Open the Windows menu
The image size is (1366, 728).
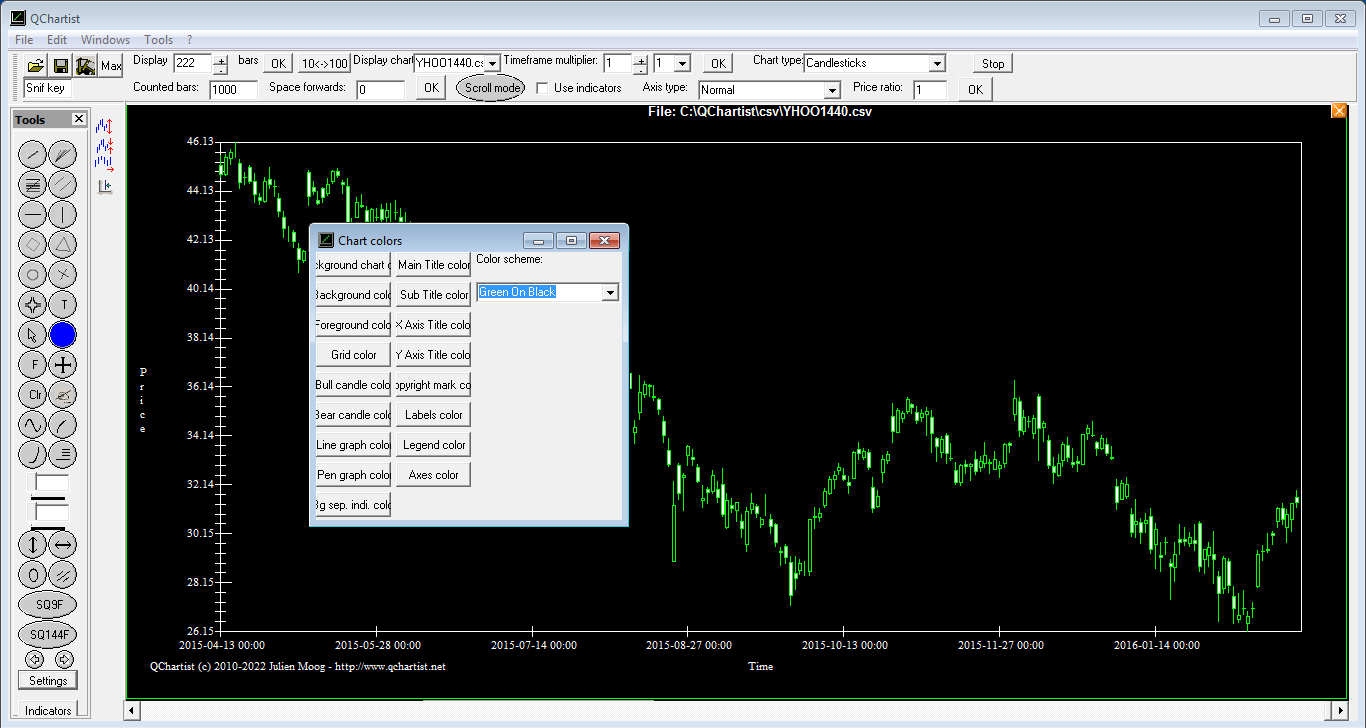click(105, 40)
